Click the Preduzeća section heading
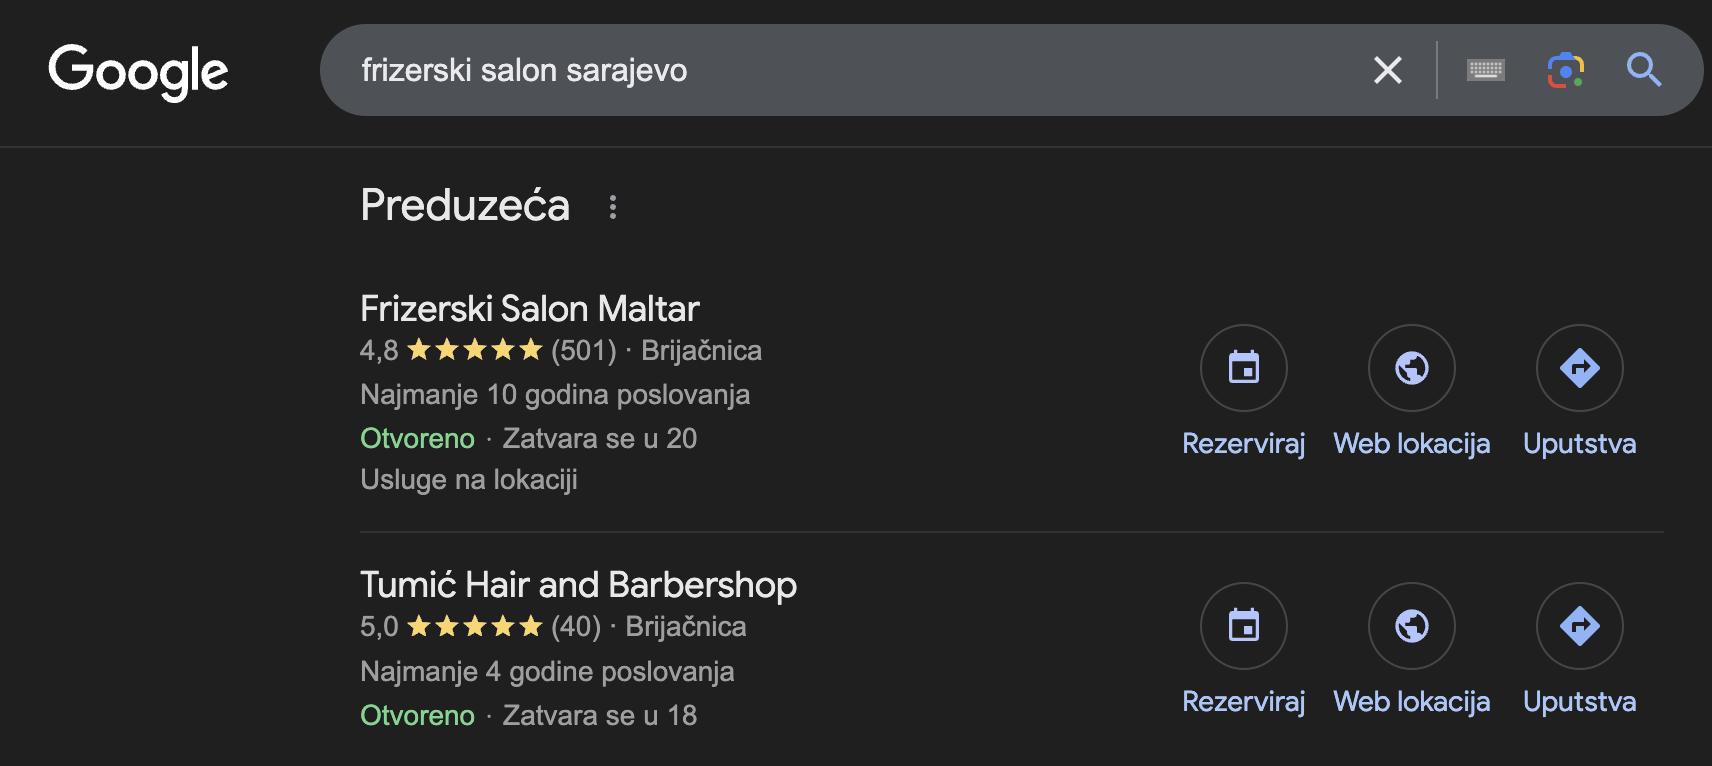 click(x=465, y=205)
